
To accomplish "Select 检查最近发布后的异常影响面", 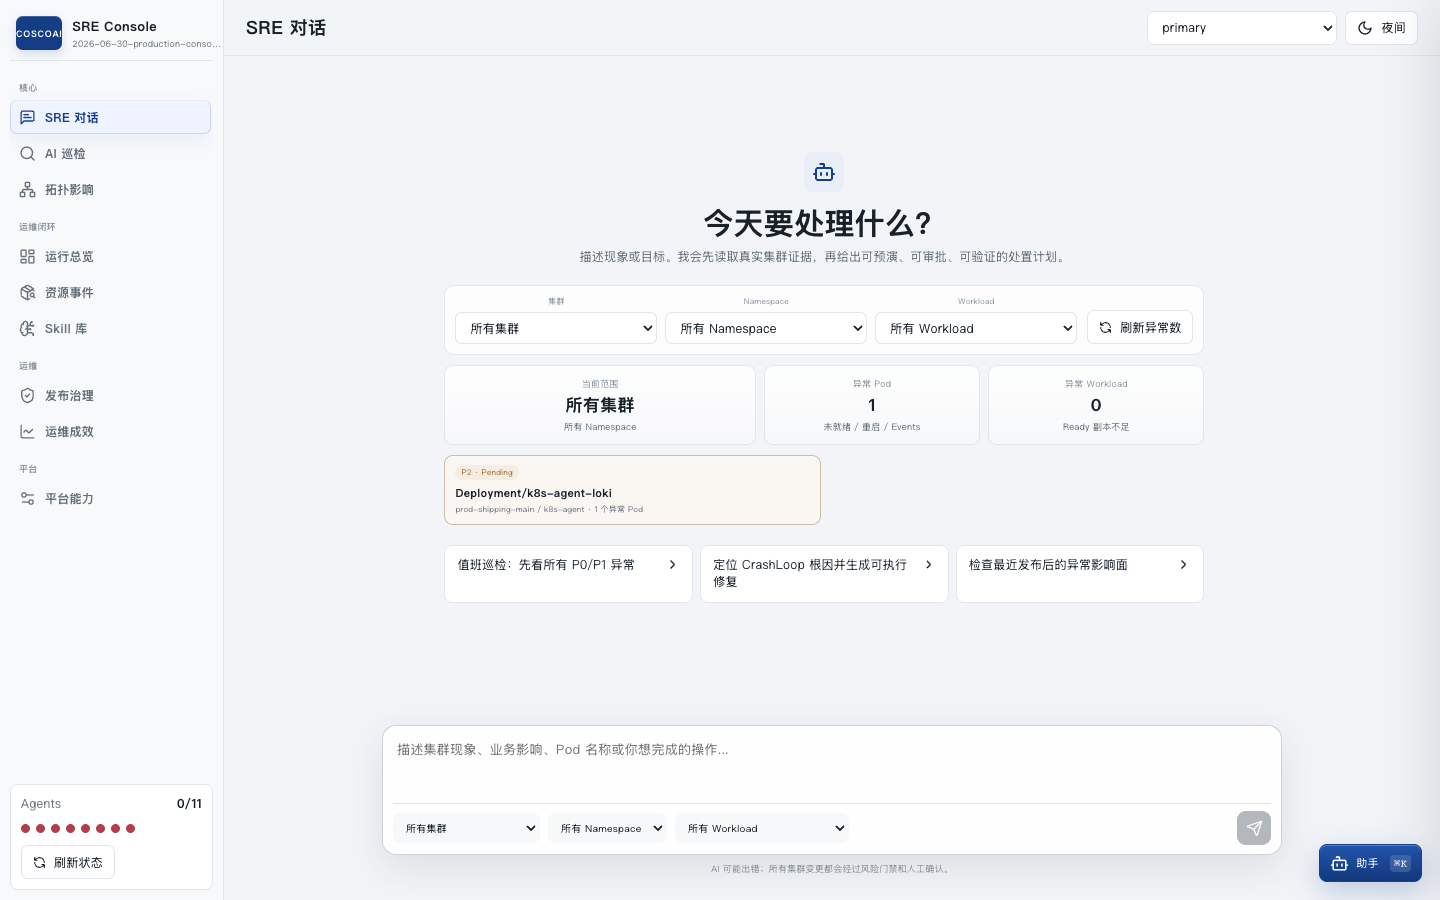I will pyautogui.click(x=1080, y=574).
